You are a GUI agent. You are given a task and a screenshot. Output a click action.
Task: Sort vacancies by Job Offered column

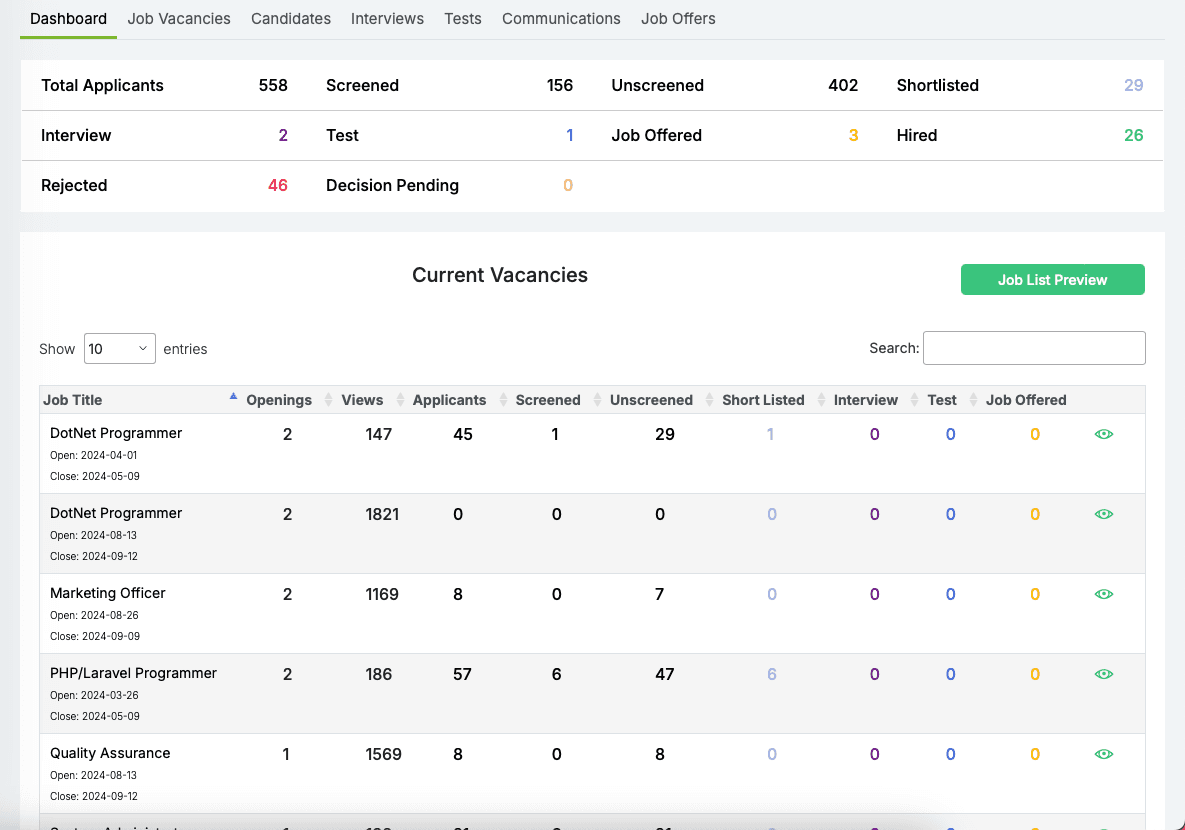1026,400
